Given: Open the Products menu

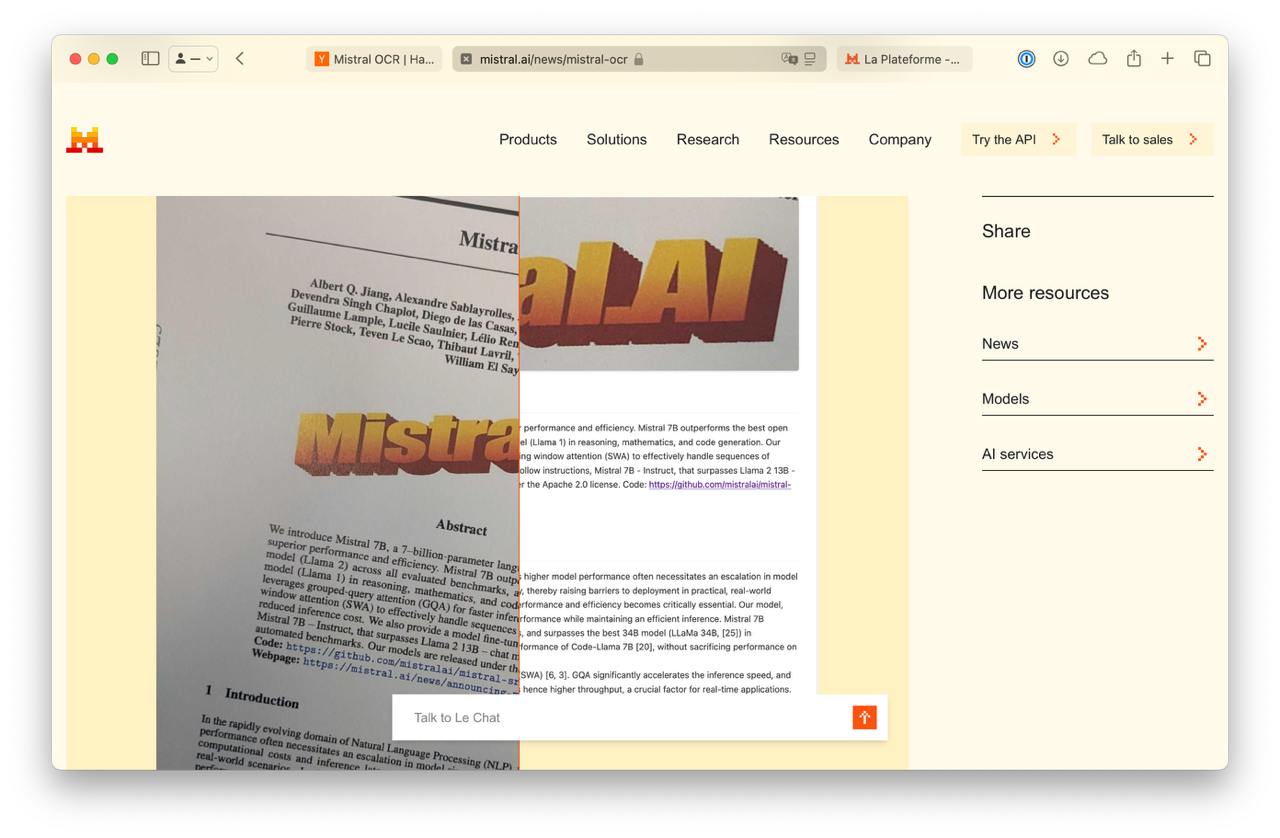Looking at the screenshot, I should (x=528, y=140).
